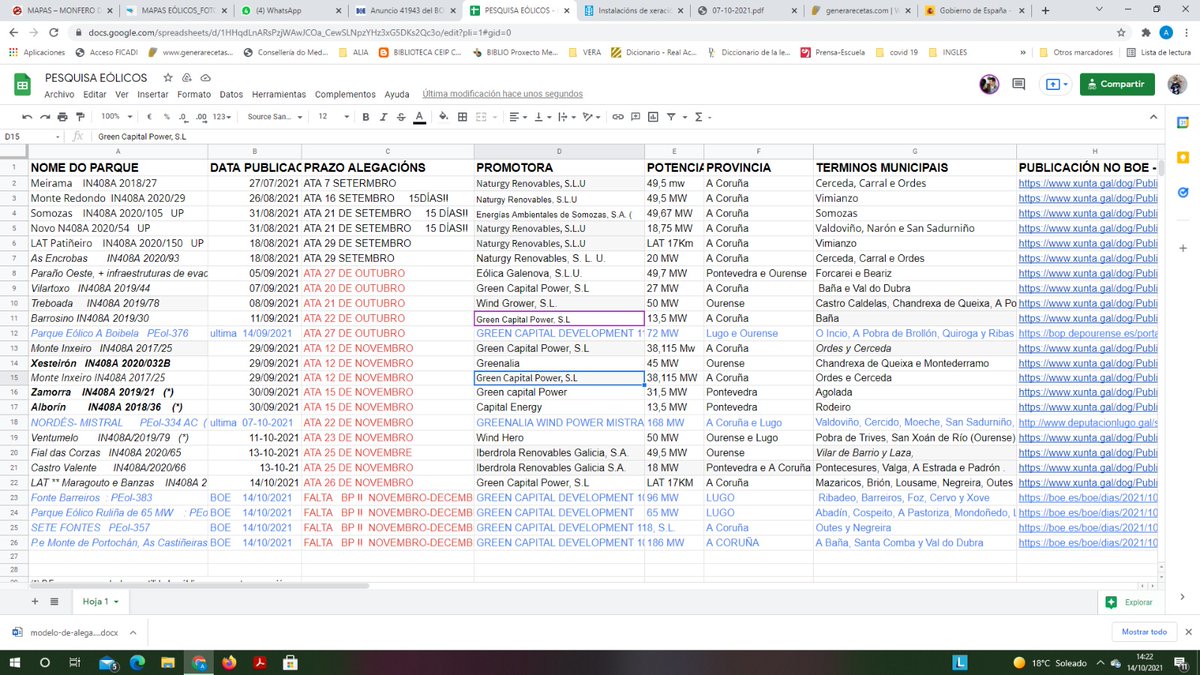
Task: Apply percent number format
Action: coord(165,117)
